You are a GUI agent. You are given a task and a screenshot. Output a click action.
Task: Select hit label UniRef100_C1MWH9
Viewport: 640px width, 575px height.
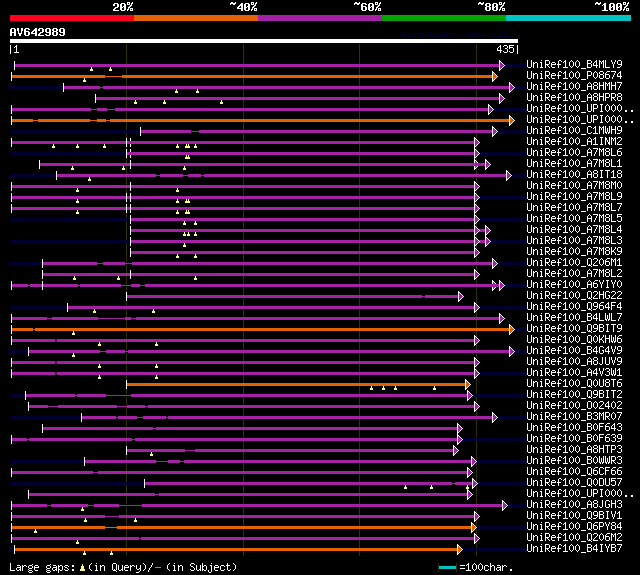coord(574,131)
